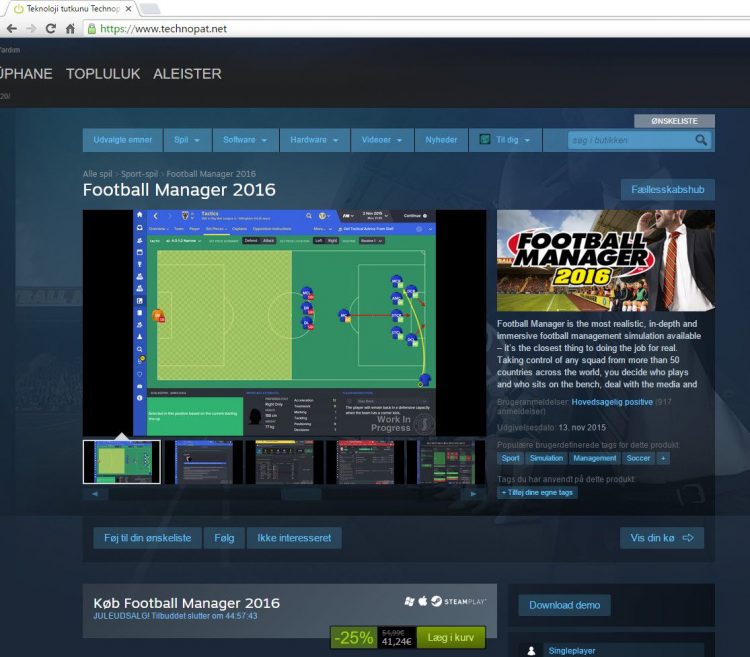
Task: Click the Læg i kurv button
Action: click(x=451, y=637)
